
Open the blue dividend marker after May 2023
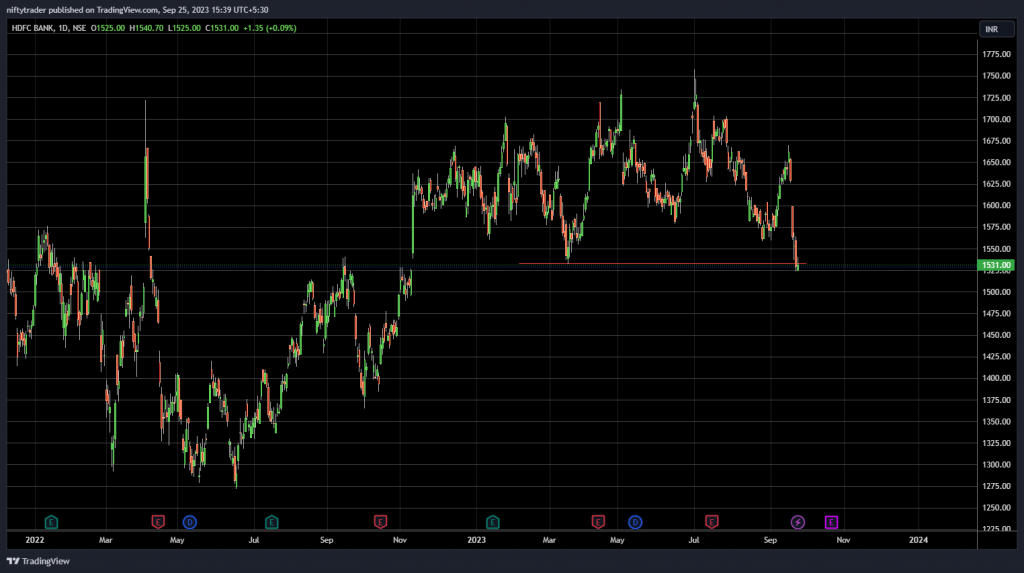point(635,522)
